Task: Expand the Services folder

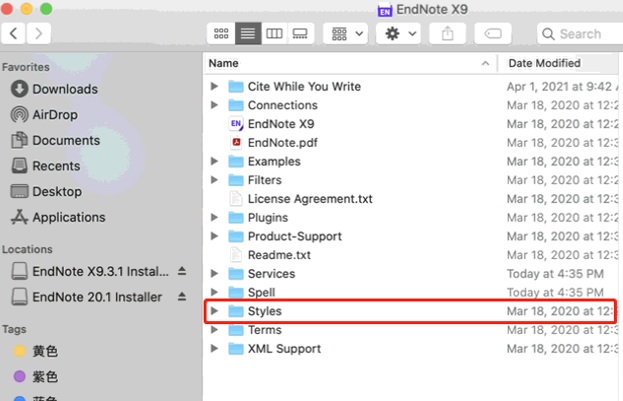Action: pos(214,273)
